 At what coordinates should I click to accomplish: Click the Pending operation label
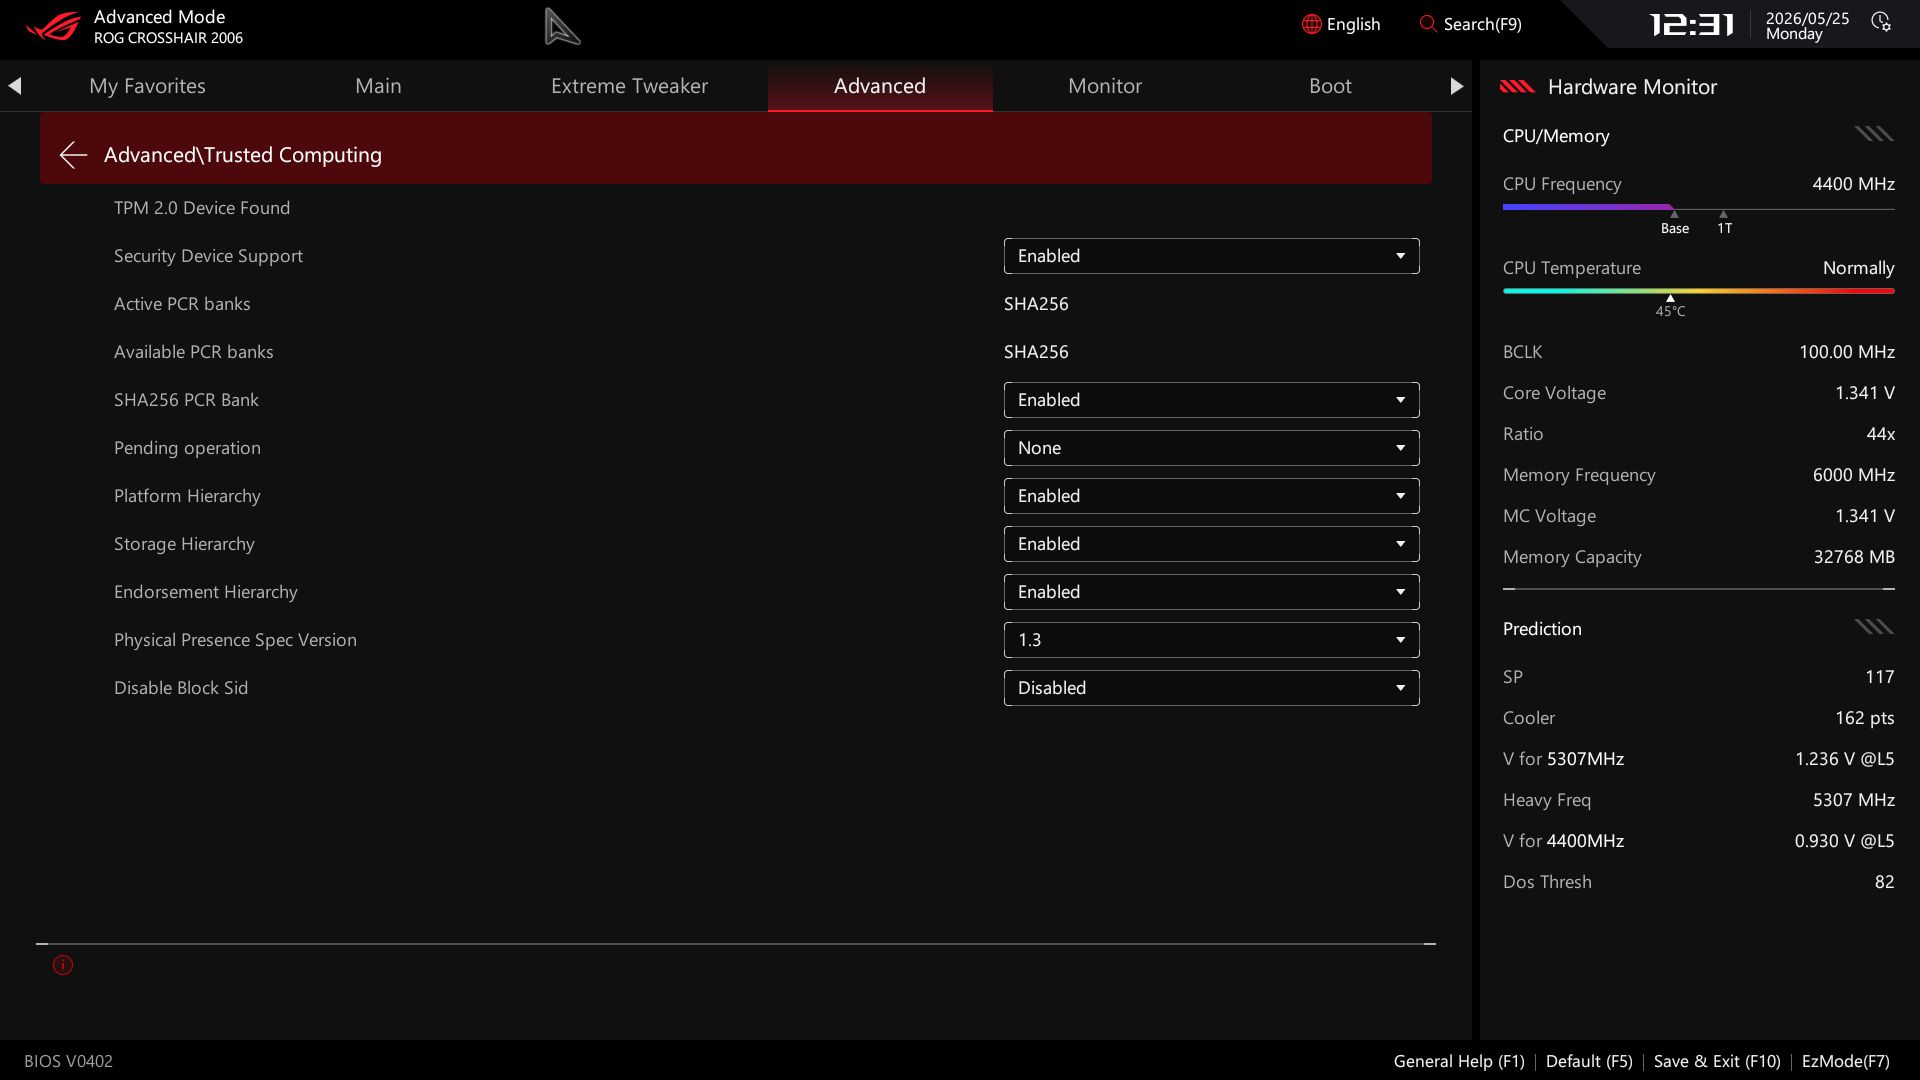pyautogui.click(x=187, y=448)
